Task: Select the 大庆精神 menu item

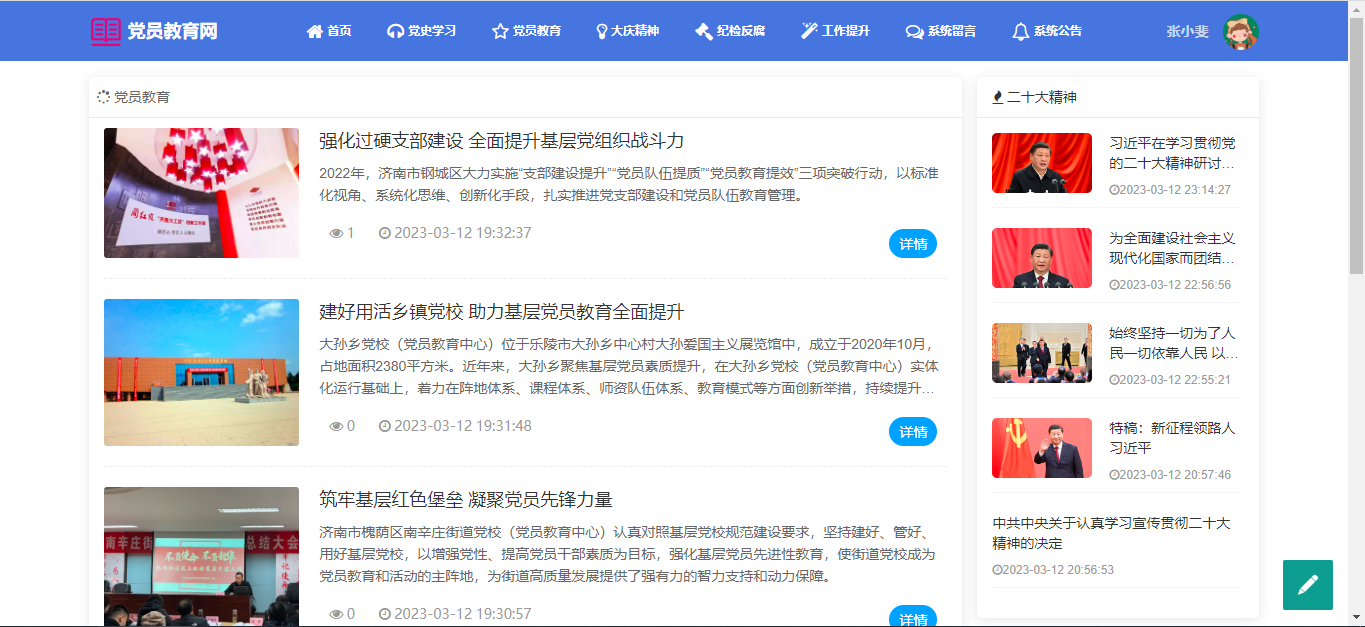Action: point(627,31)
